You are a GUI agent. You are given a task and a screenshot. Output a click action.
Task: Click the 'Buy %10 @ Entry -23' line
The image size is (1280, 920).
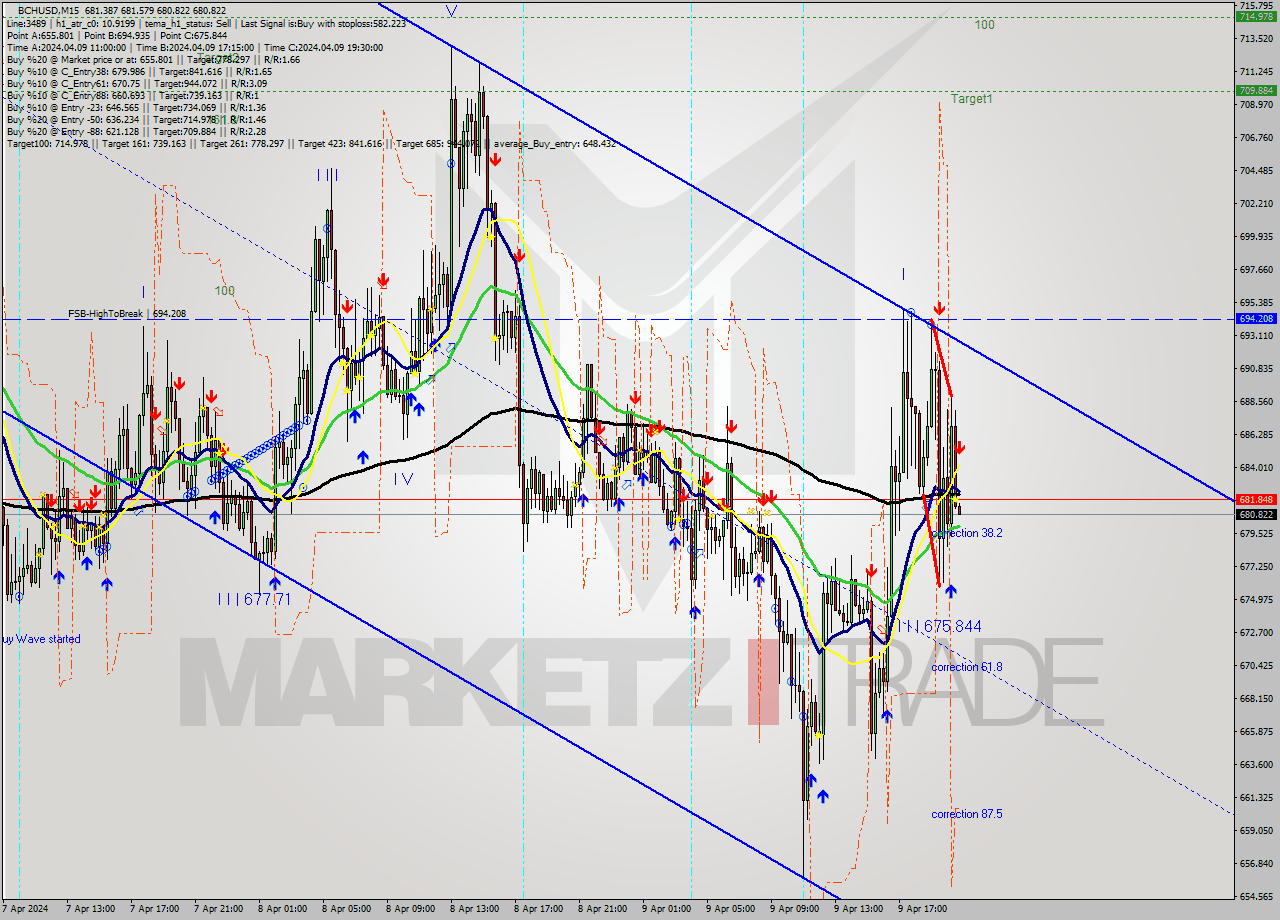coord(136,107)
